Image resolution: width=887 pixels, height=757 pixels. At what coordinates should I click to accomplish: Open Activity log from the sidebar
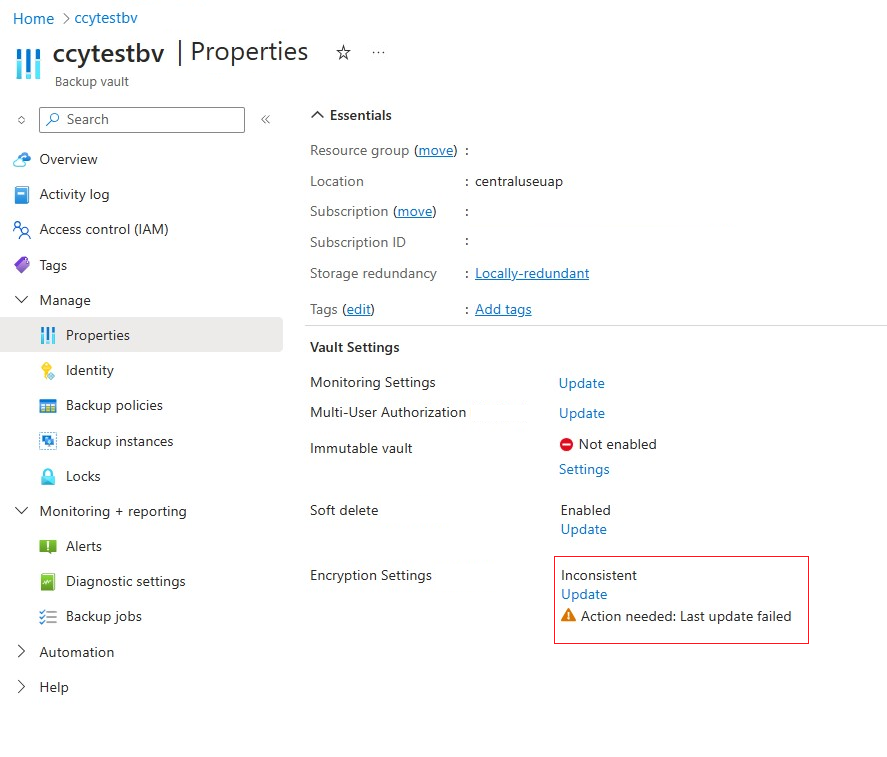pos(74,195)
